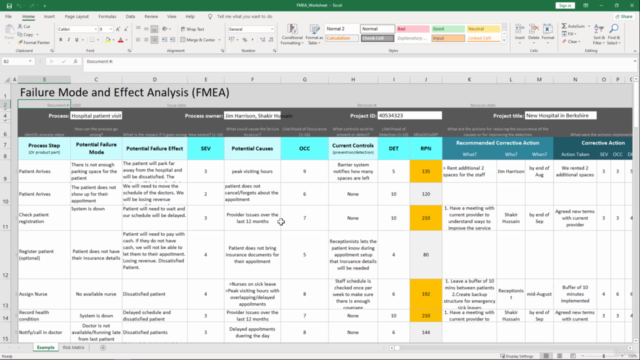Image resolution: width=640 pixels, height=360 pixels.
Task: Click the Save icon in title bar
Action: tap(9, 6)
